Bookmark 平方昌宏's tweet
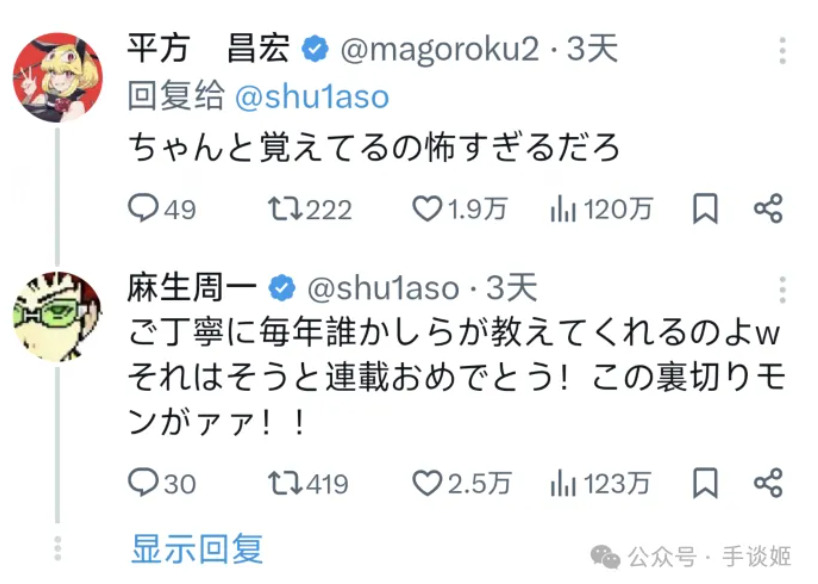Viewport: 818px width, 584px height. [x=705, y=208]
